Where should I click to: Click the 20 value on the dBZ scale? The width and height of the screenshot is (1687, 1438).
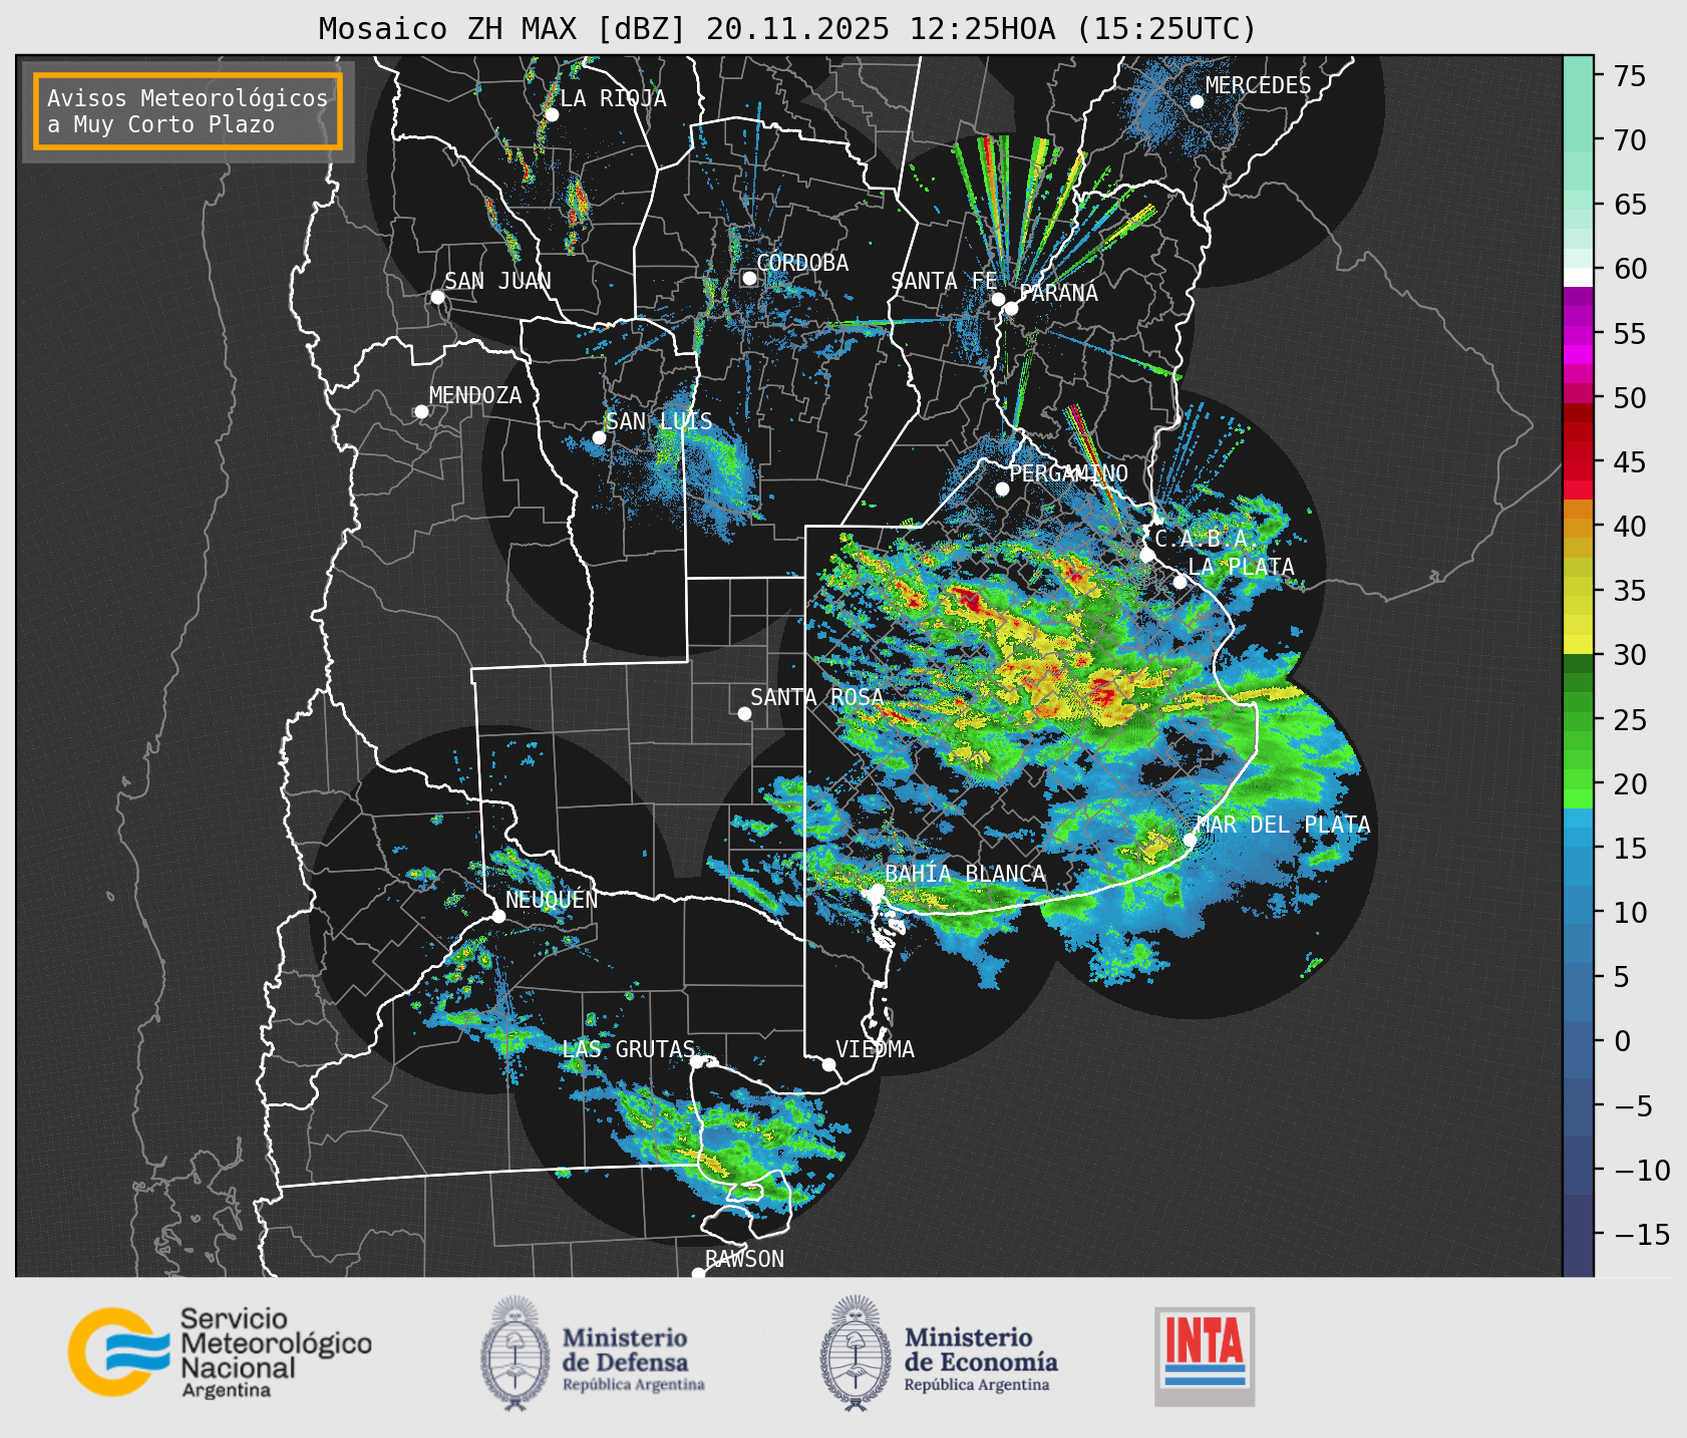click(1628, 784)
